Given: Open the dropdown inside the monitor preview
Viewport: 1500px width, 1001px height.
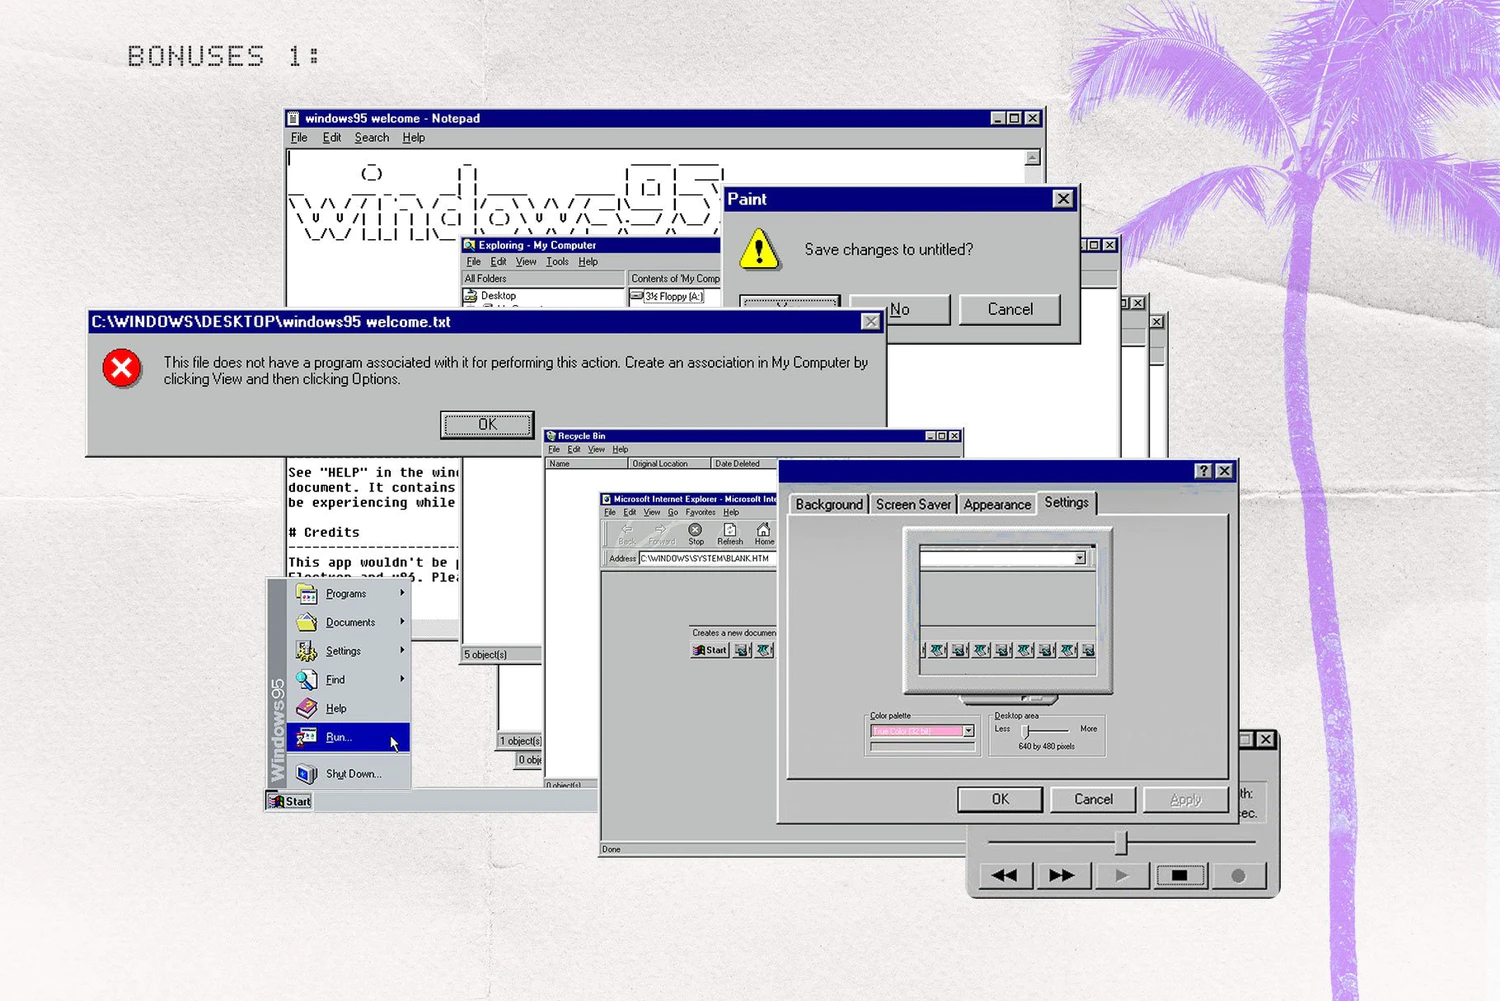Looking at the screenshot, I should (1079, 558).
